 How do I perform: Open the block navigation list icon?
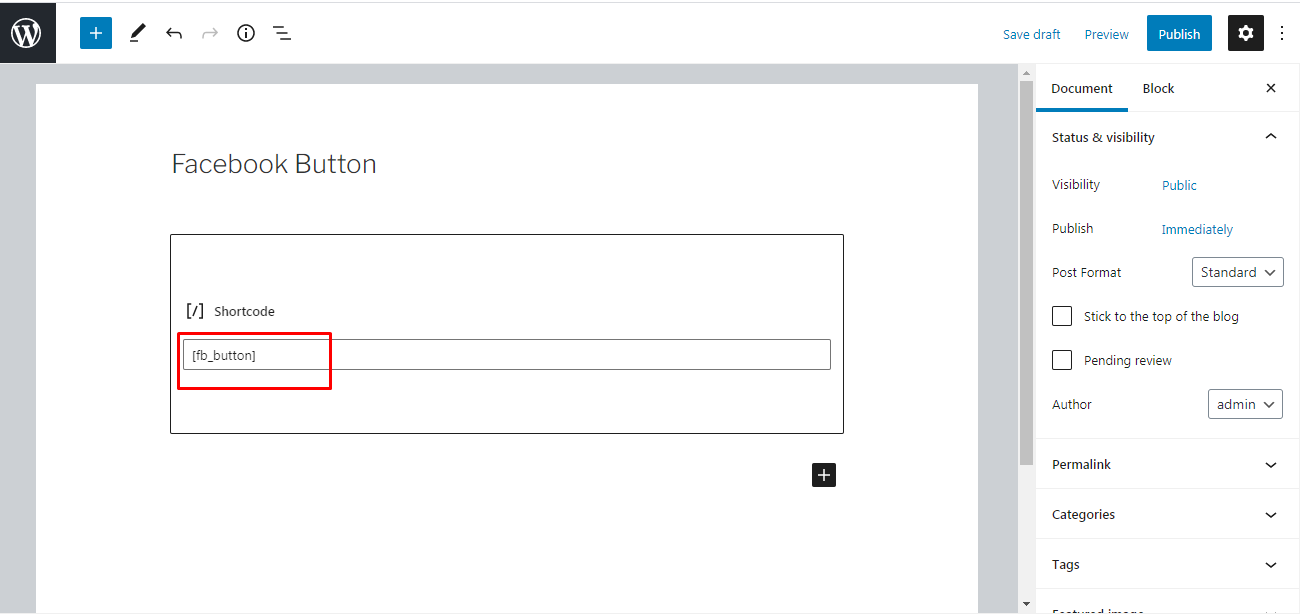coord(282,33)
